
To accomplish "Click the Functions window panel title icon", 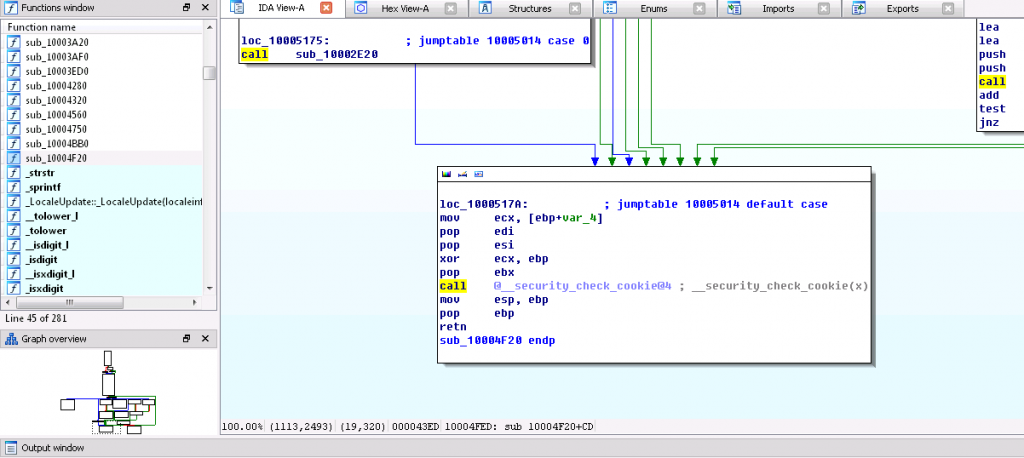I will (11, 8).
